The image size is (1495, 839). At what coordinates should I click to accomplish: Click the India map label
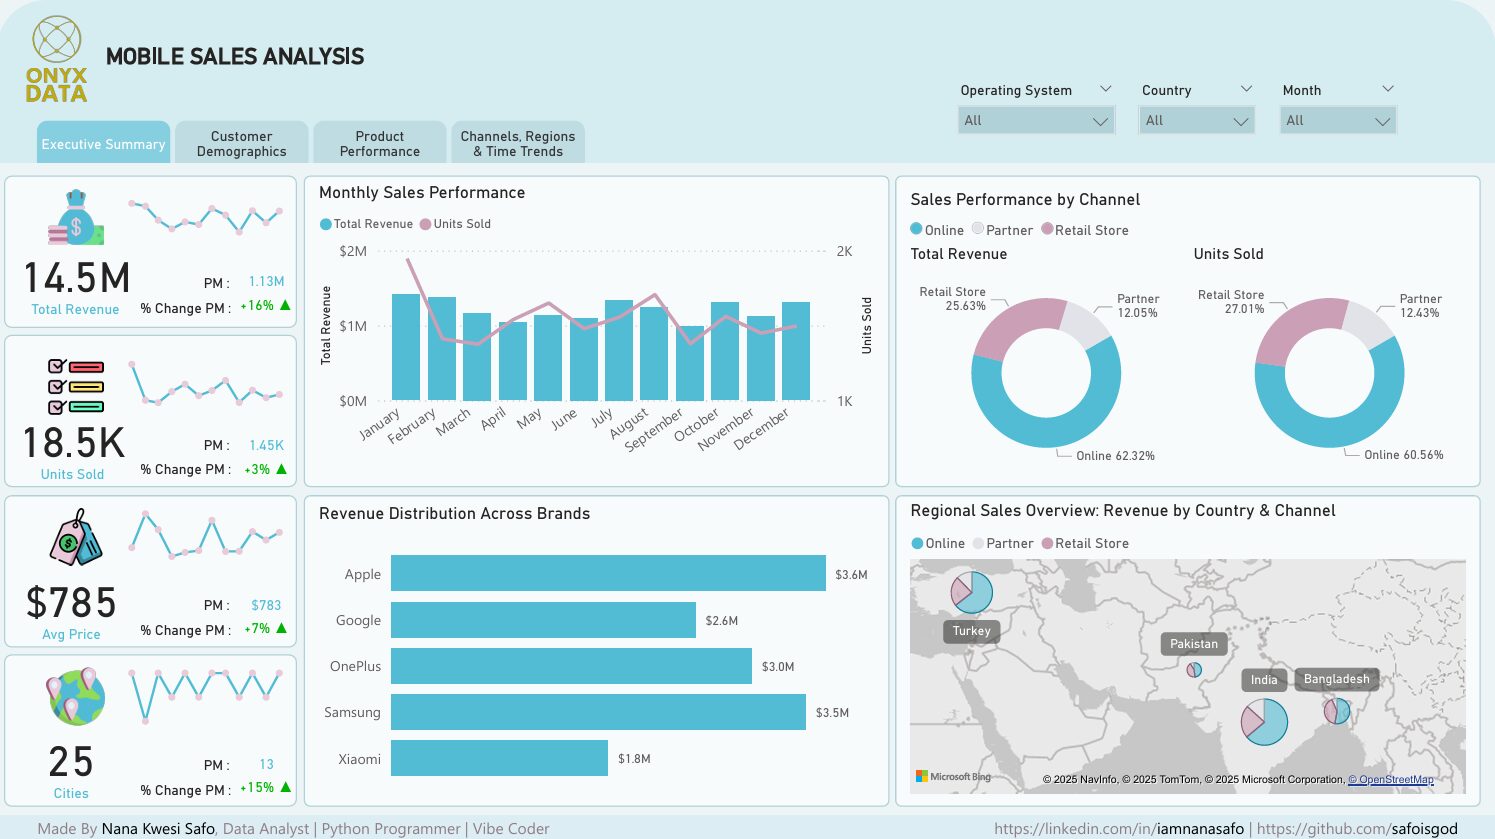pyautogui.click(x=1264, y=680)
